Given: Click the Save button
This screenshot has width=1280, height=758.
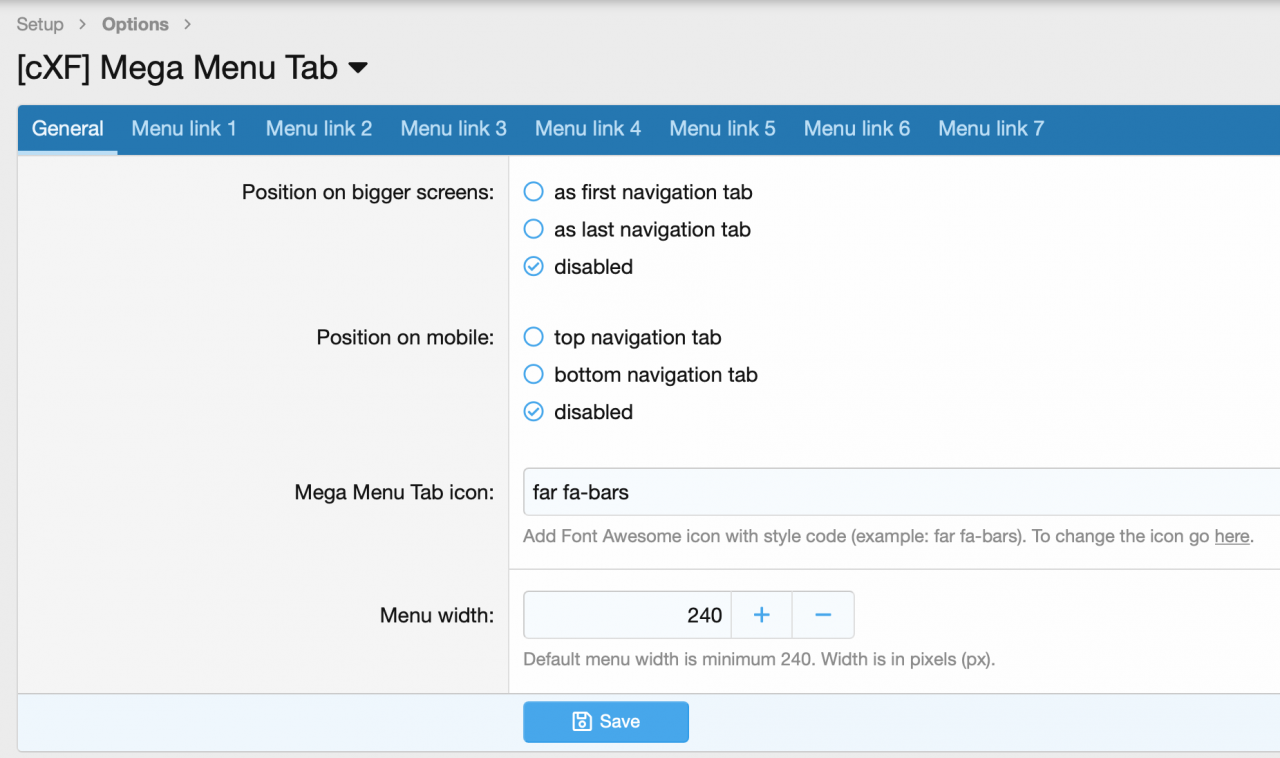Looking at the screenshot, I should point(605,722).
